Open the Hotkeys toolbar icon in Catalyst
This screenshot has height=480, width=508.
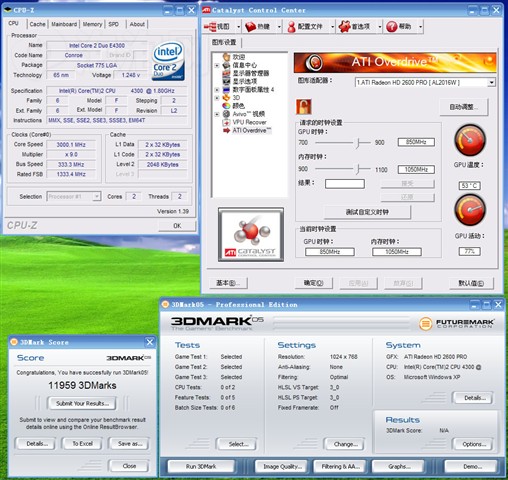(x=250, y=27)
